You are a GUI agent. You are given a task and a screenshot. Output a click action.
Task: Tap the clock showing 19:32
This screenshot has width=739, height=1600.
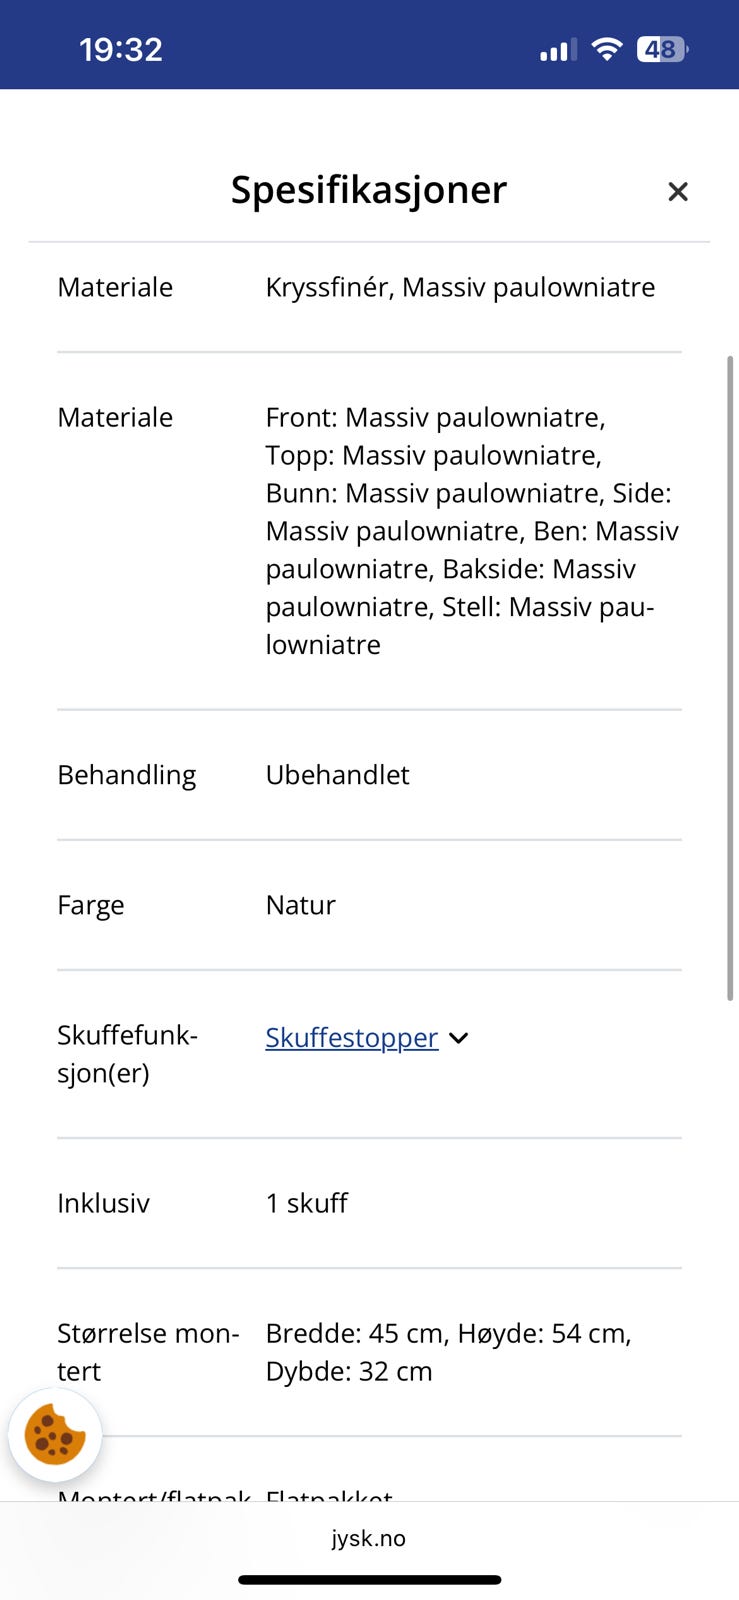[121, 47]
